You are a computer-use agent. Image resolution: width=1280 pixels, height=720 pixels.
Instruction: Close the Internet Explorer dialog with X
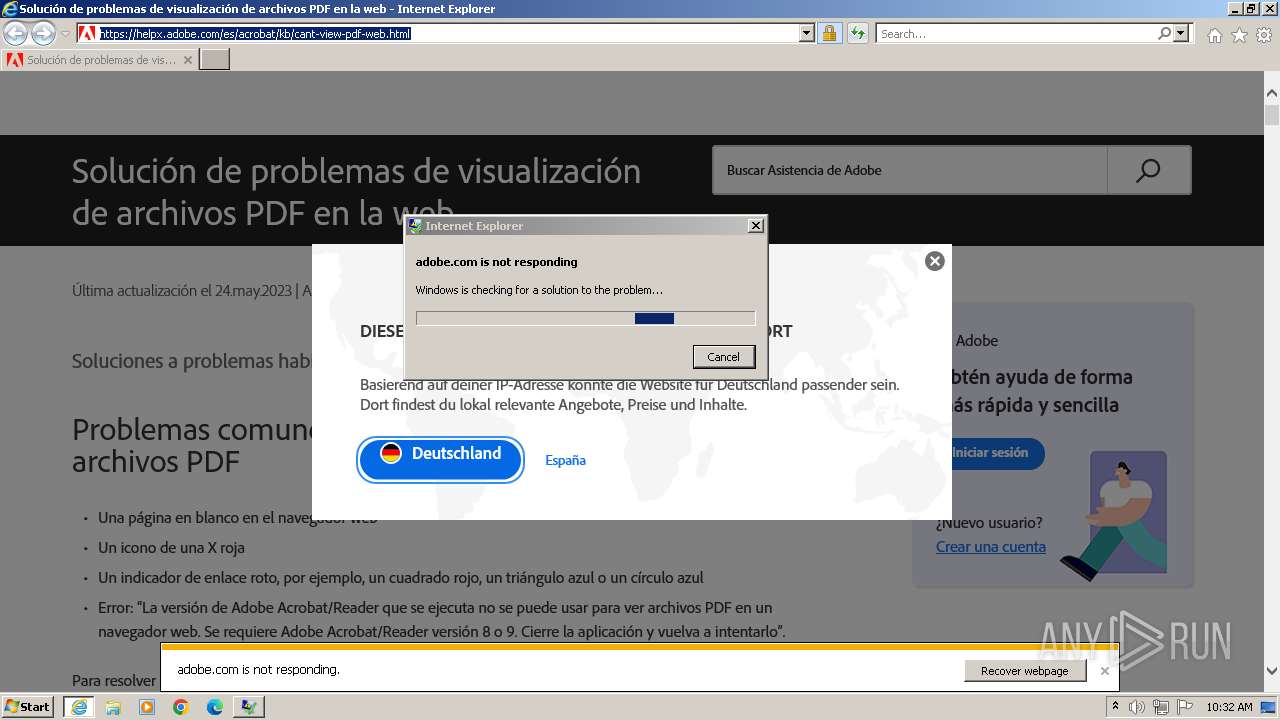click(756, 226)
